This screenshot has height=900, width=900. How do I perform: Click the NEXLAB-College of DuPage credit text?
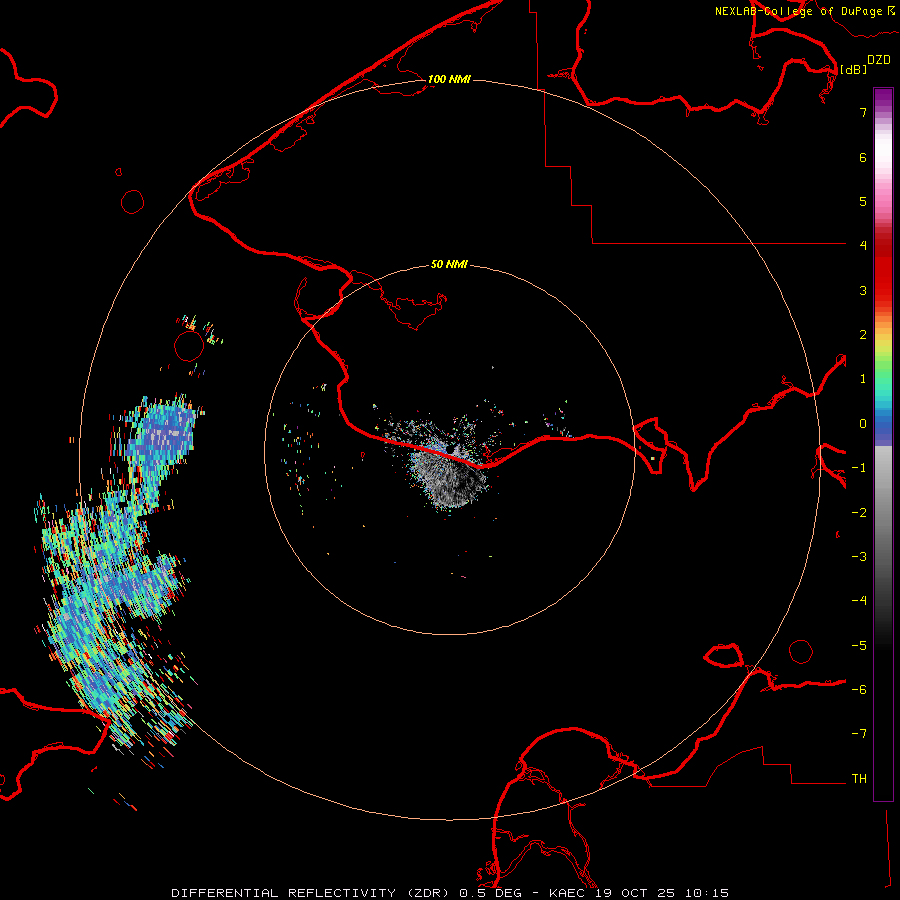[x=805, y=11]
